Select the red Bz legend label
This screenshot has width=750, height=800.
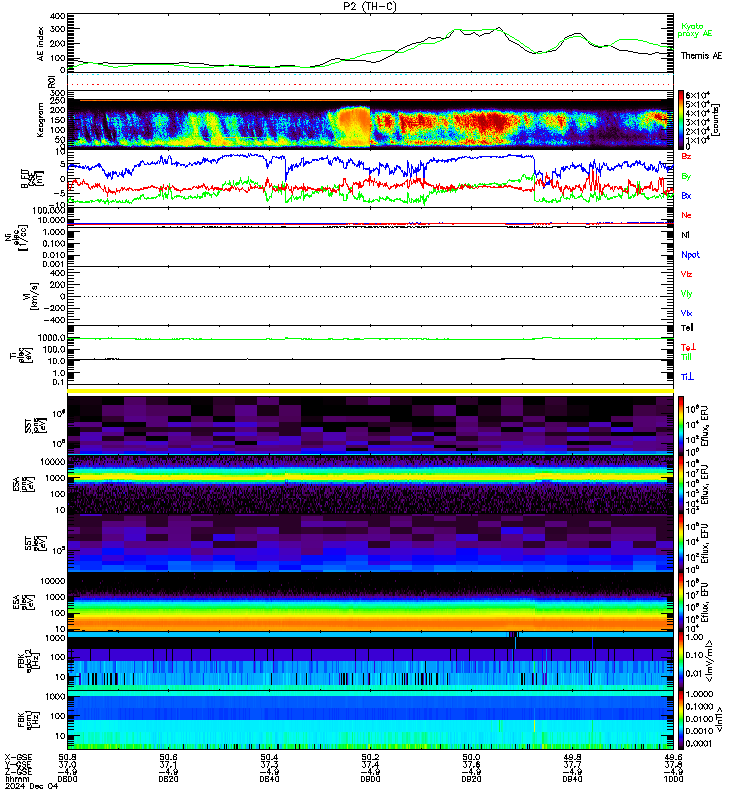686,156
